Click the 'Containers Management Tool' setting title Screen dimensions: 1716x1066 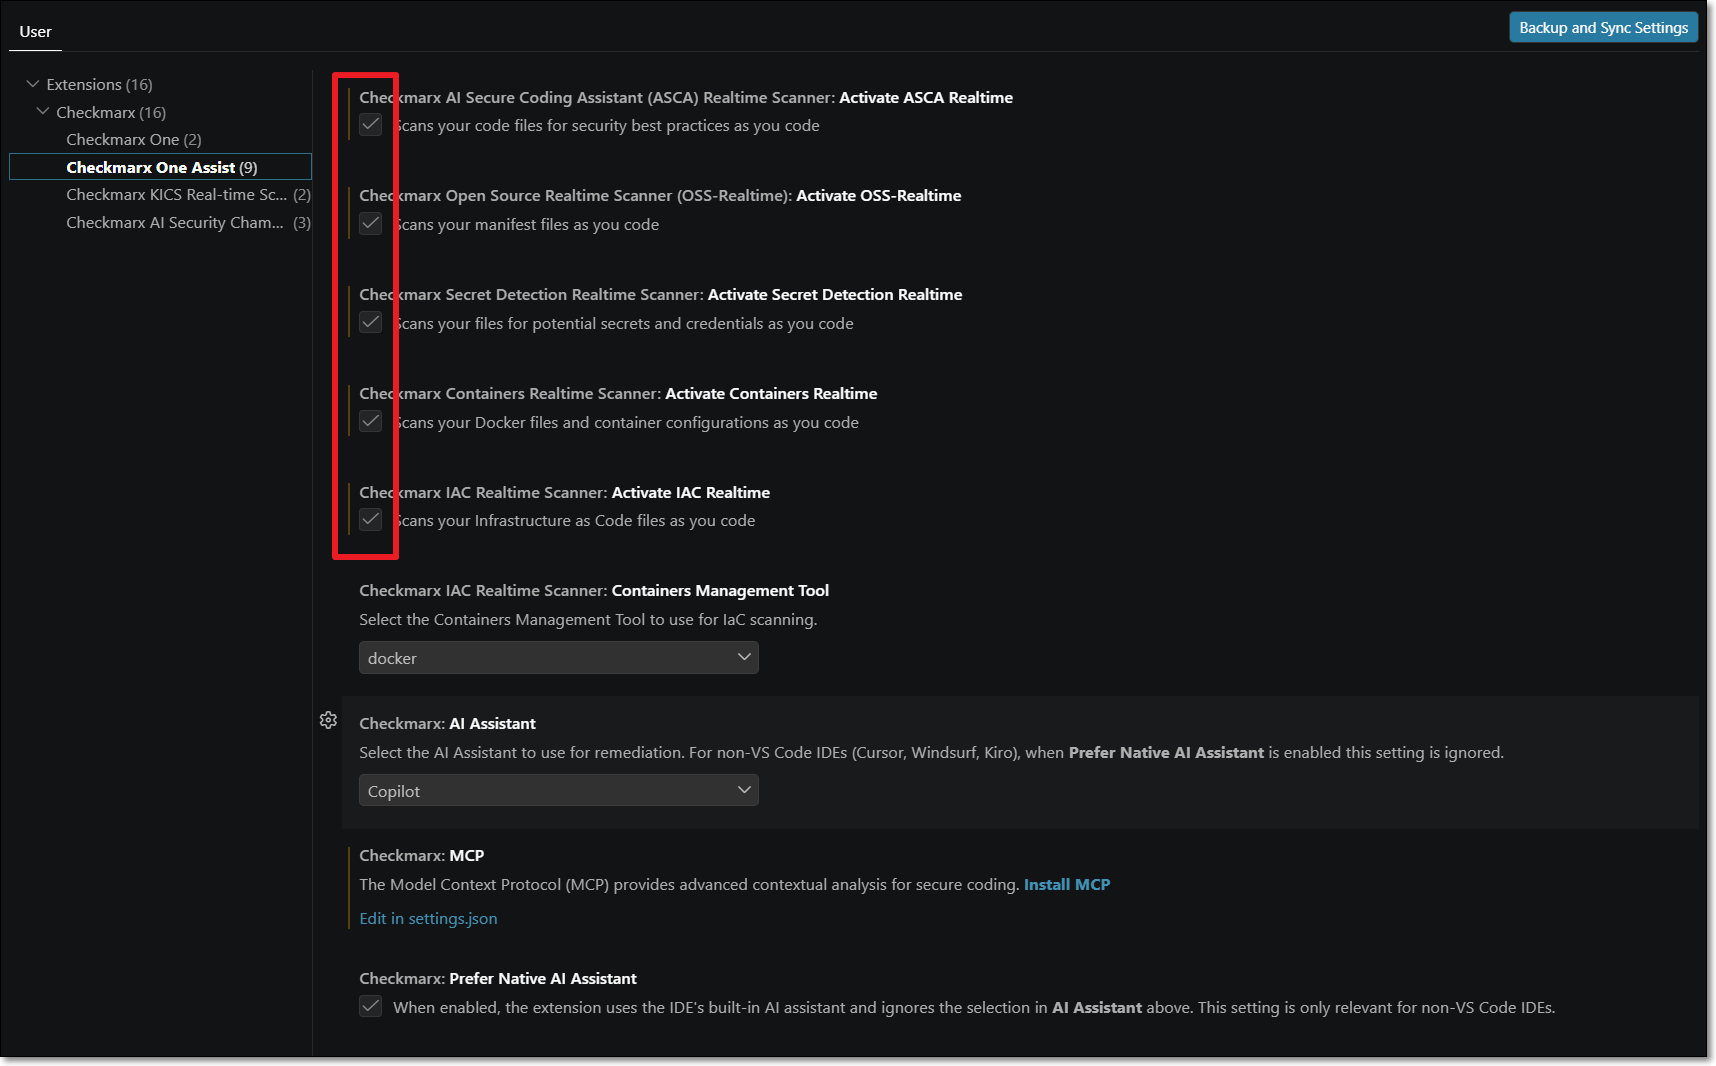(x=720, y=590)
